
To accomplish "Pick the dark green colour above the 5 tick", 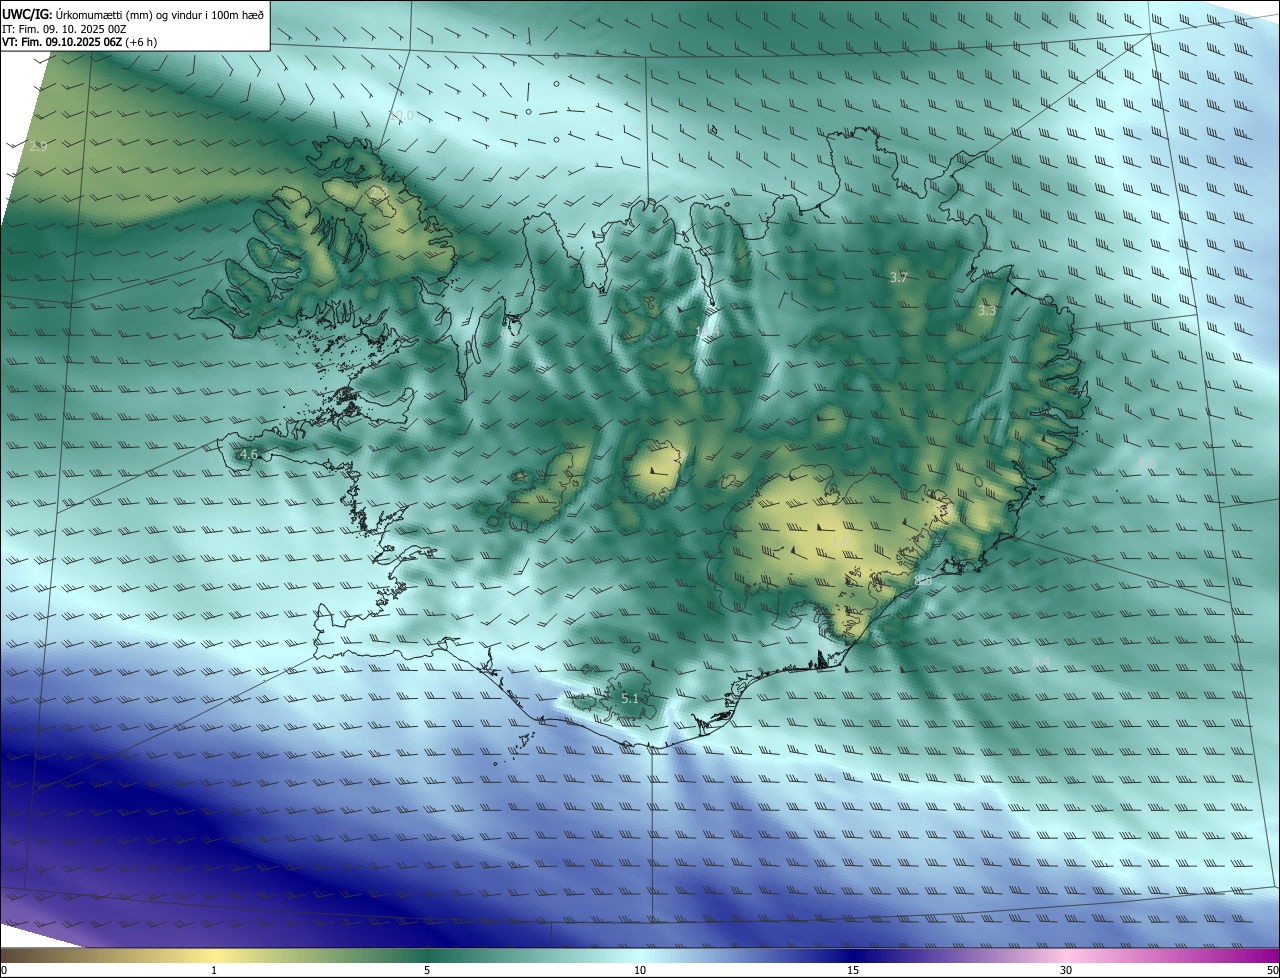I will (x=427, y=955).
